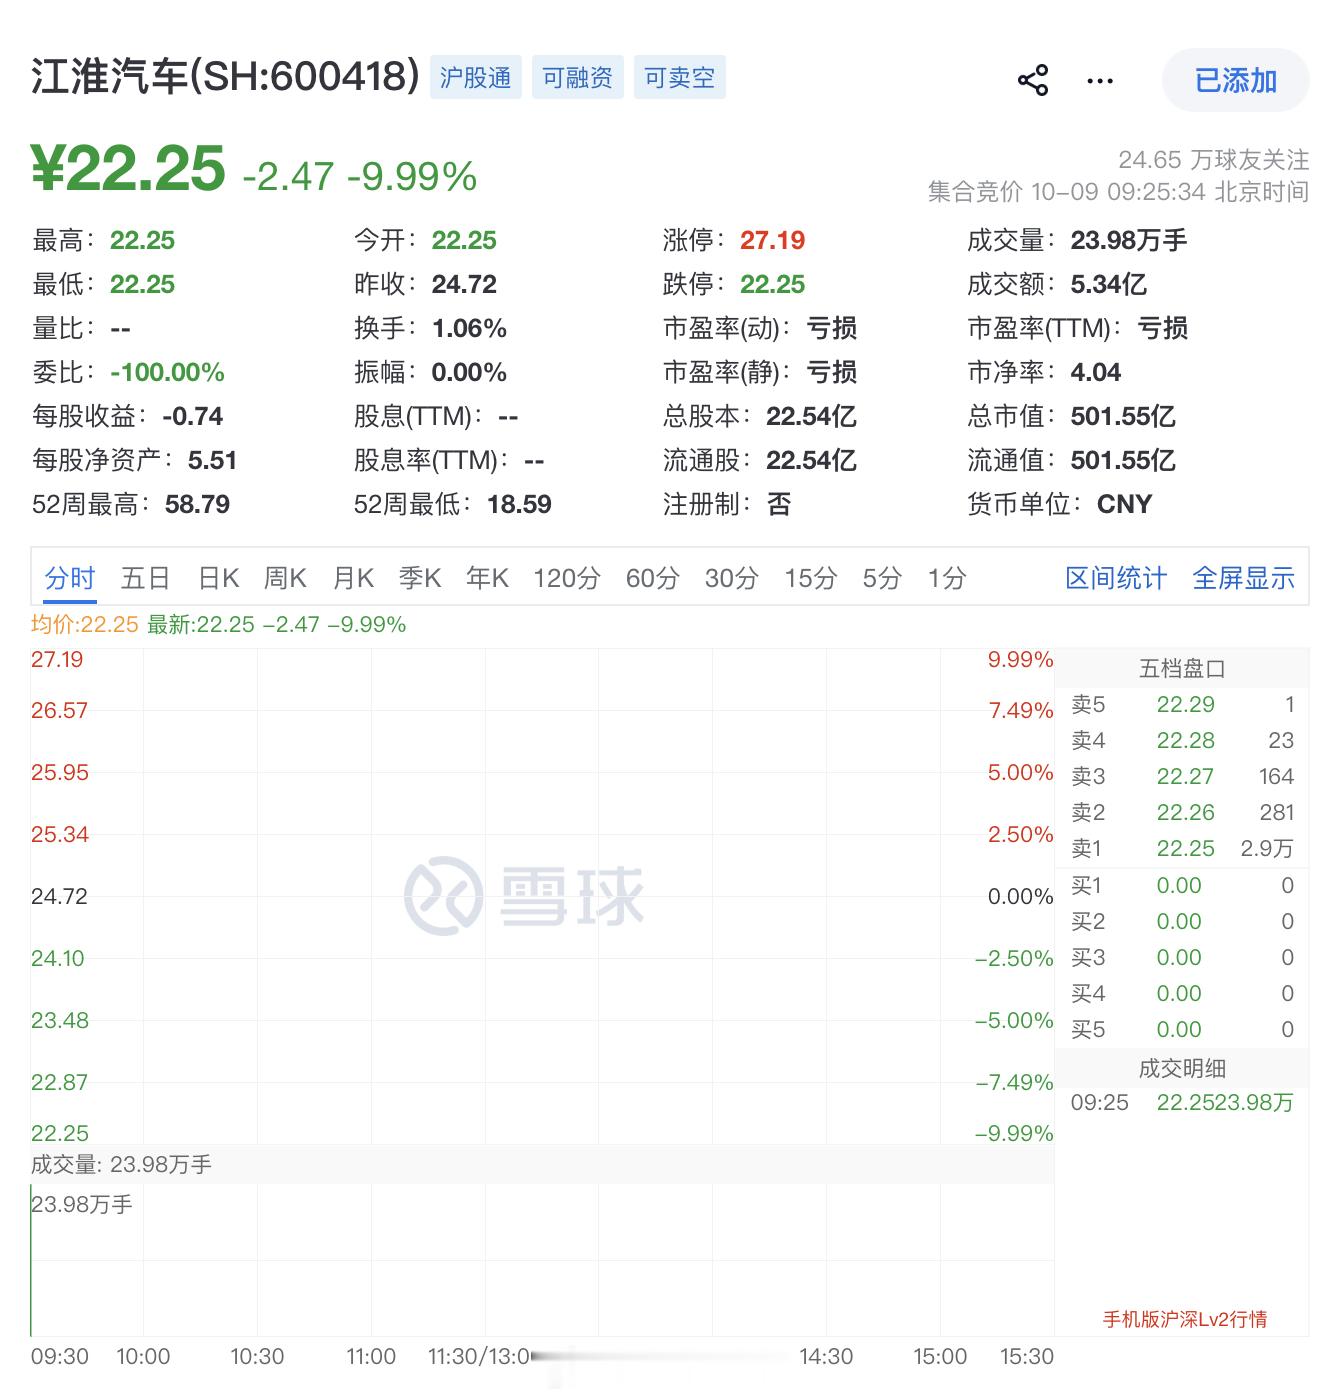Click the 可卖空 tag

click(x=680, y=78)
